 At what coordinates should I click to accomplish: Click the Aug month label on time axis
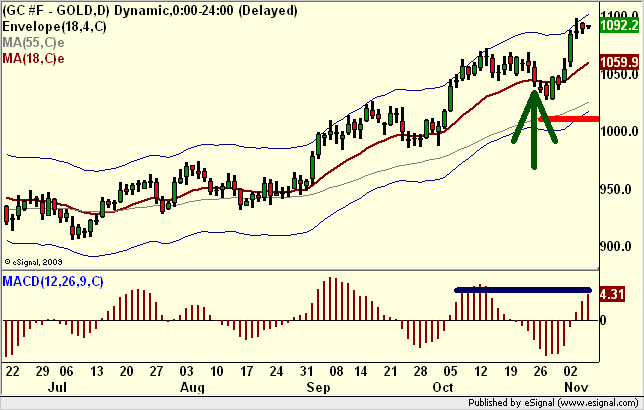tap(192, 387)
